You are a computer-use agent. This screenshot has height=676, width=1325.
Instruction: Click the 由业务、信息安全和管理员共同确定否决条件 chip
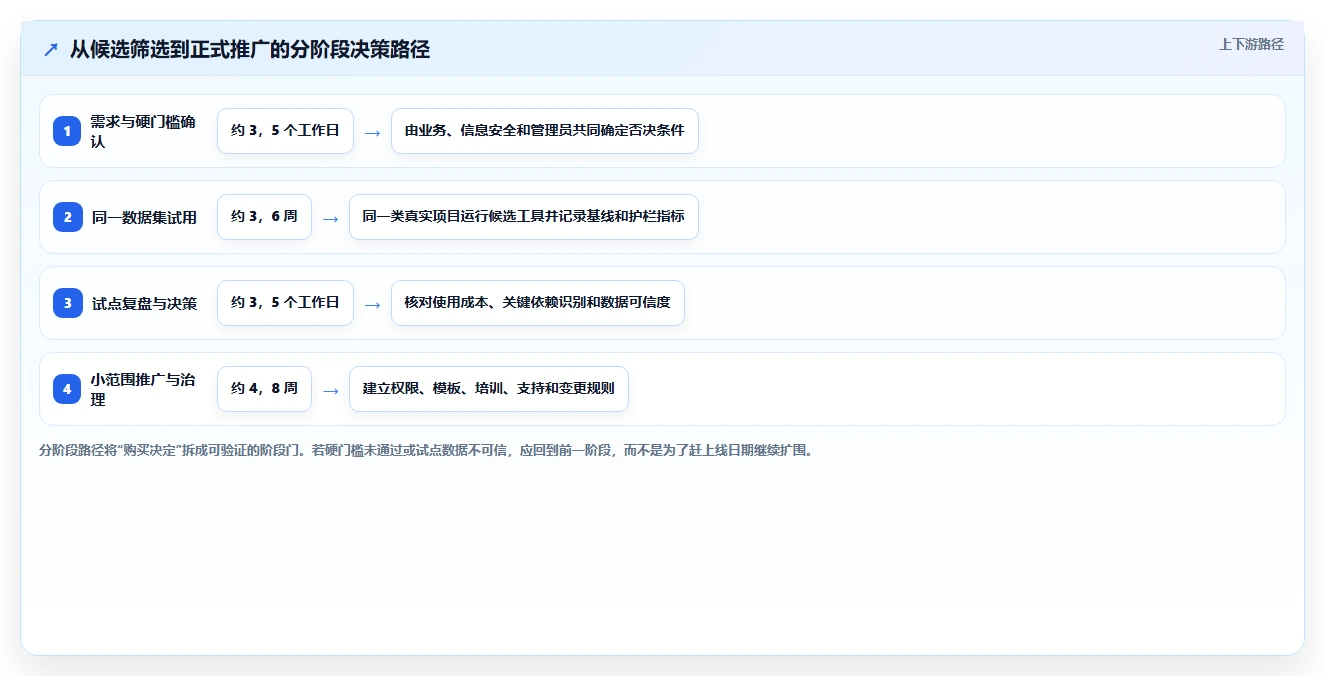(544, 131)
